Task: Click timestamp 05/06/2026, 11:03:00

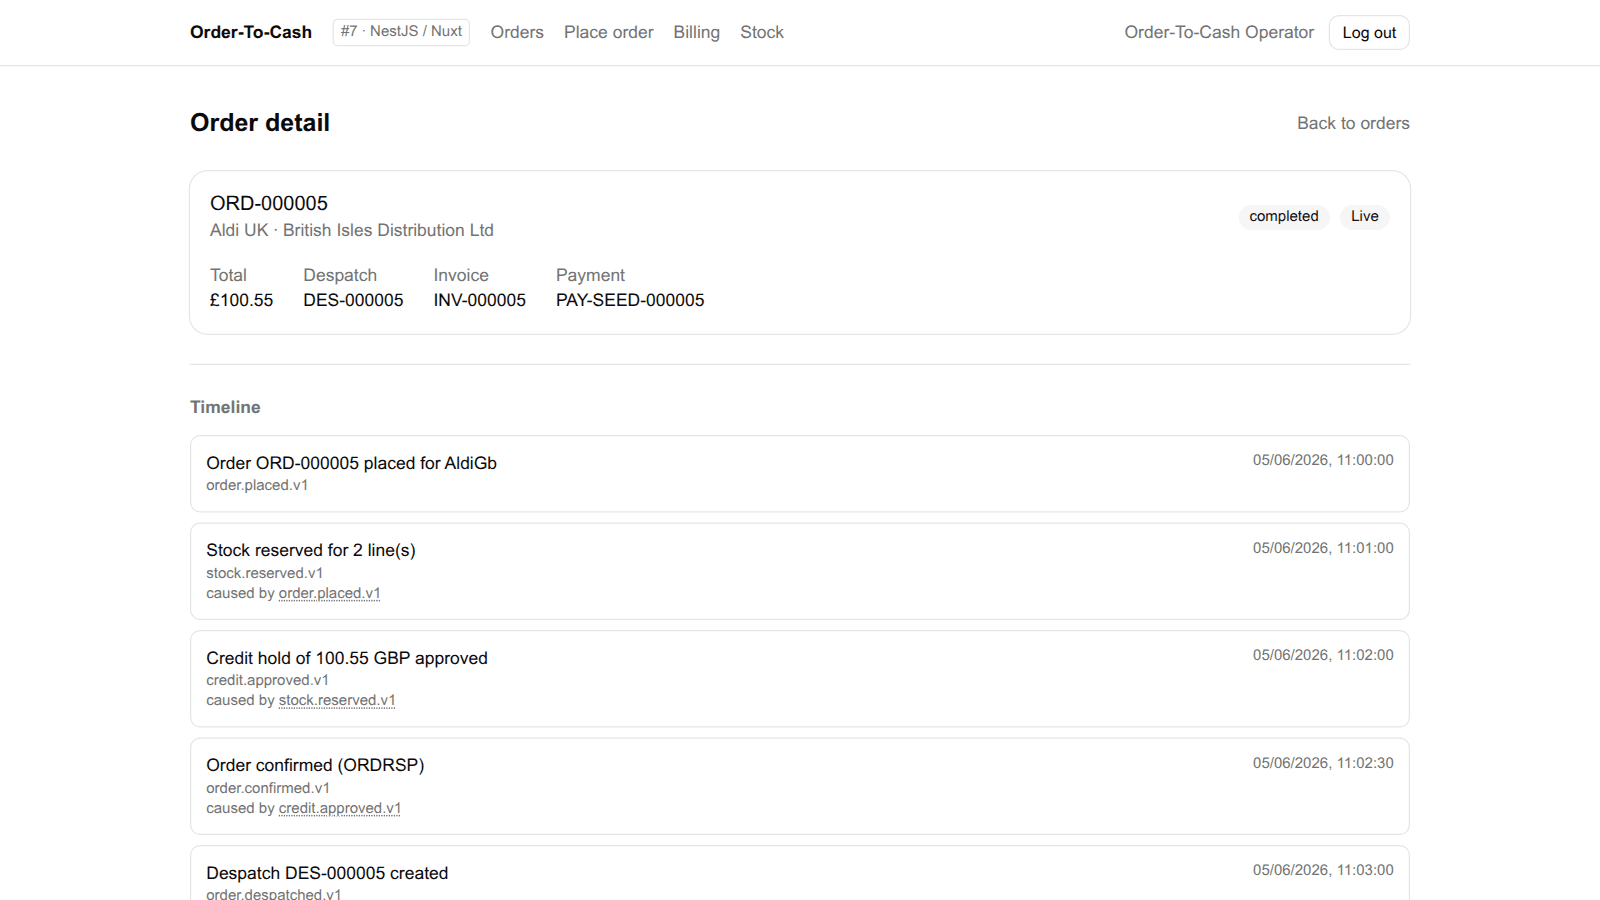Action: click(1323, 870)
